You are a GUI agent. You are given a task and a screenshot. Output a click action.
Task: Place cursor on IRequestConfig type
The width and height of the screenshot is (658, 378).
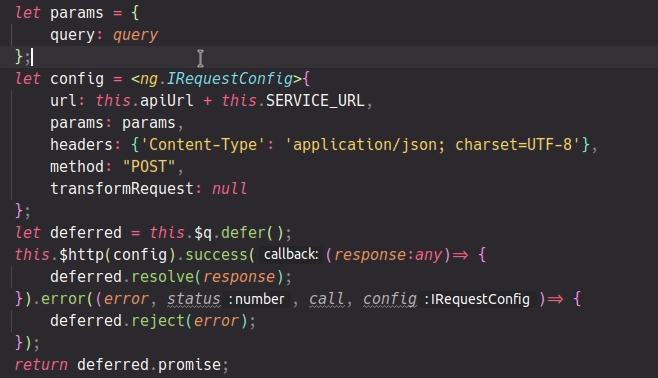pos(230,79)
